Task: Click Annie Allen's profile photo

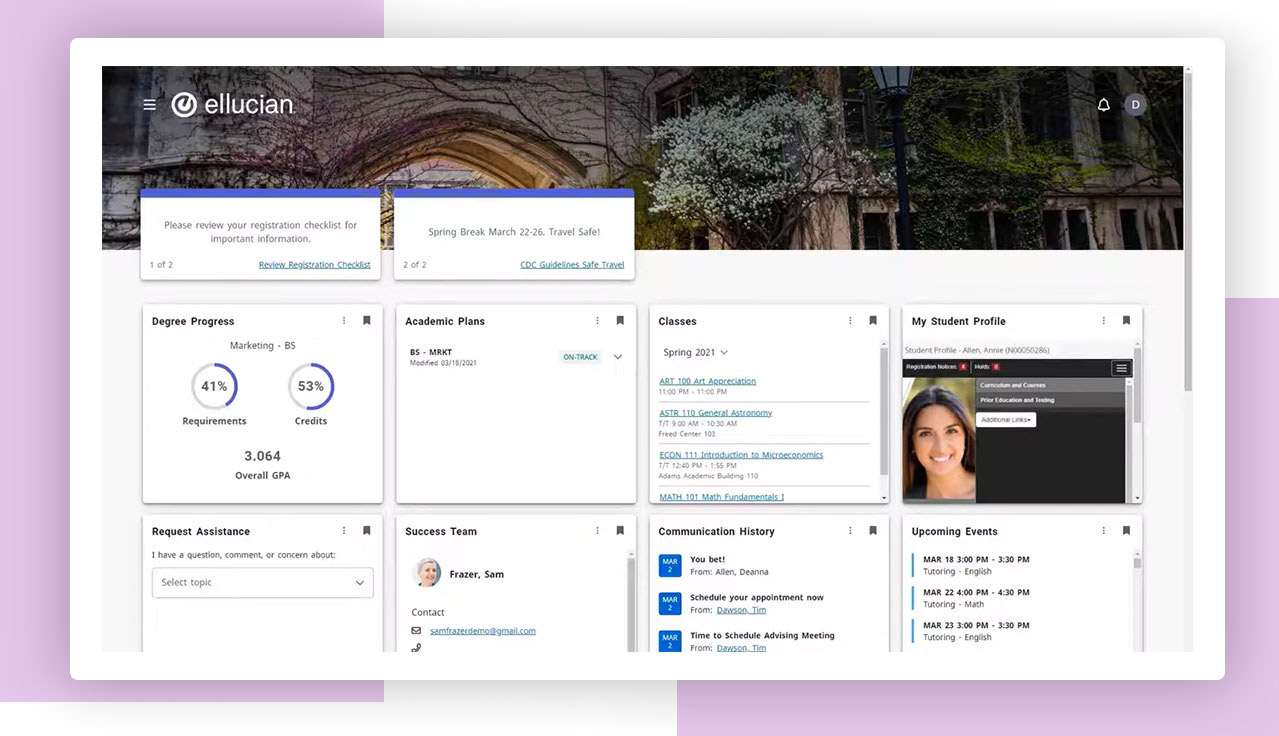Action: 938,440
